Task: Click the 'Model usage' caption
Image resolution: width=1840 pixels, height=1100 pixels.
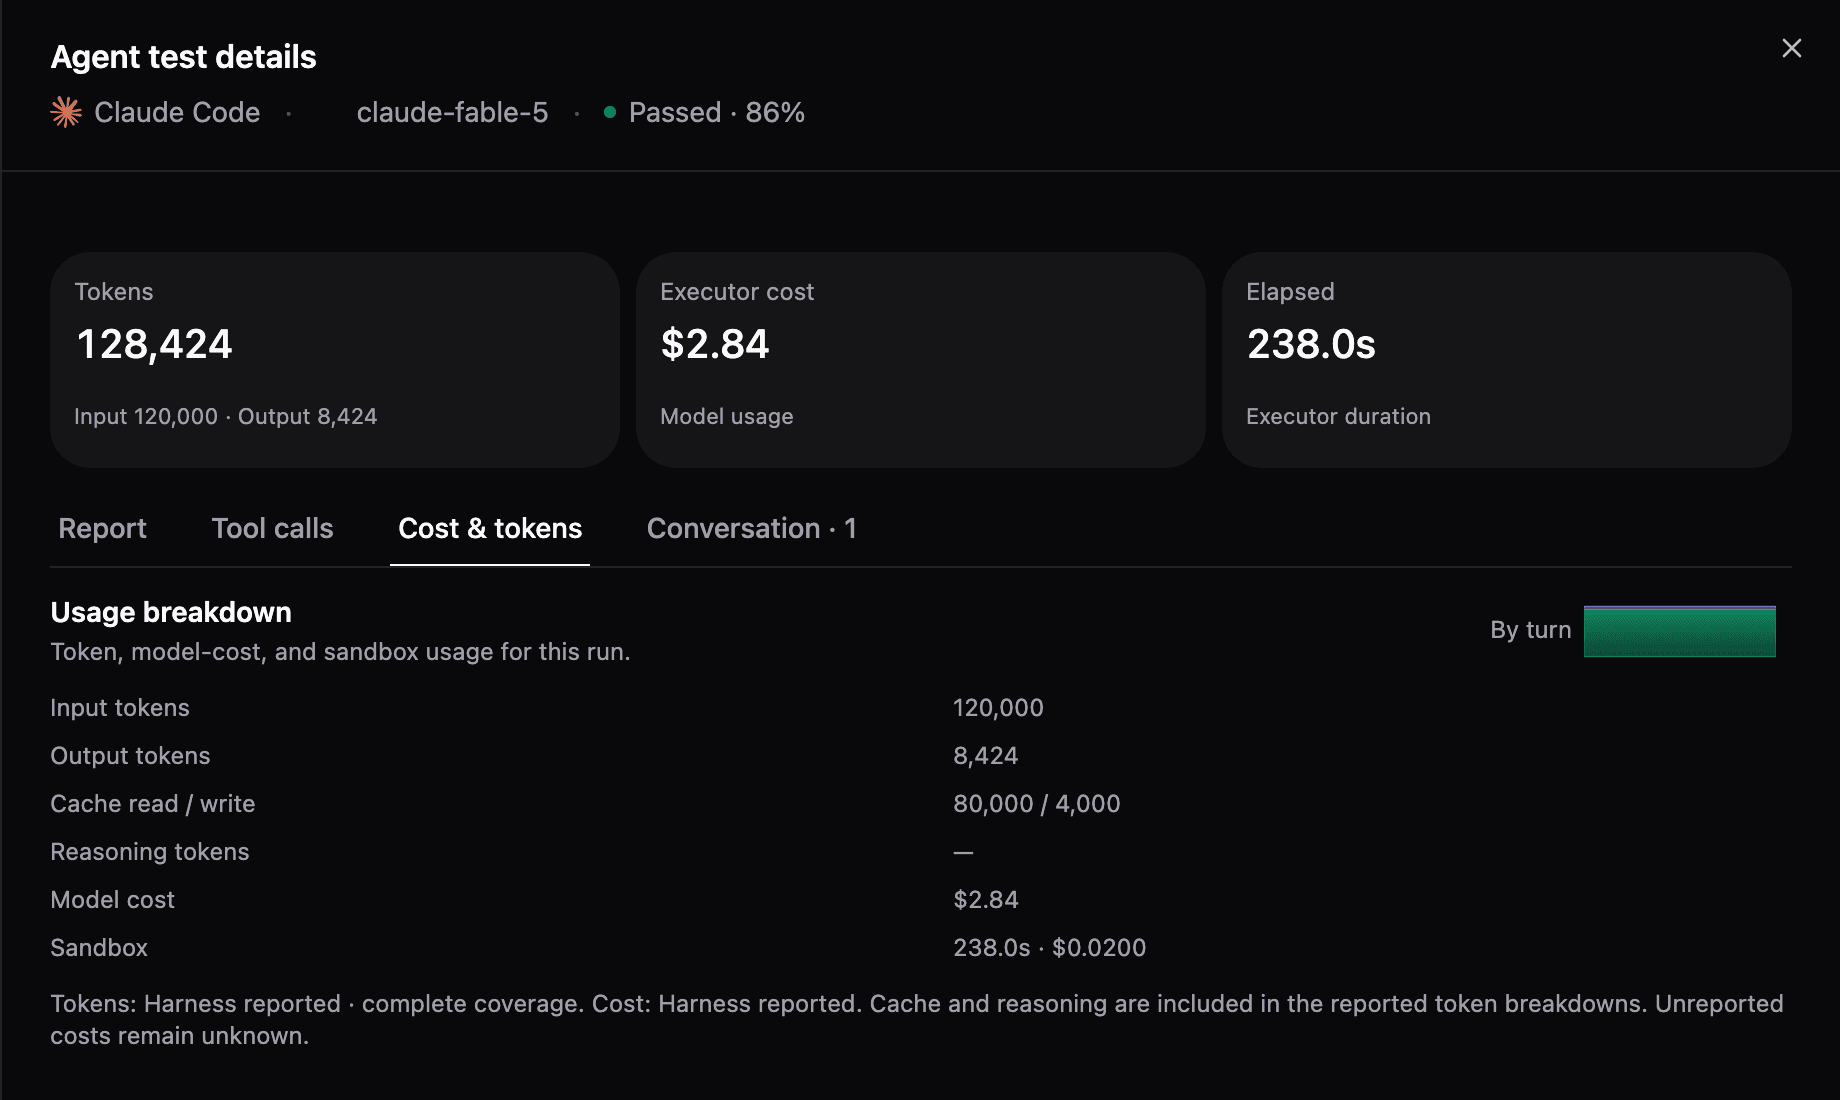Action: pyautogui.click(x=726, y=416)
